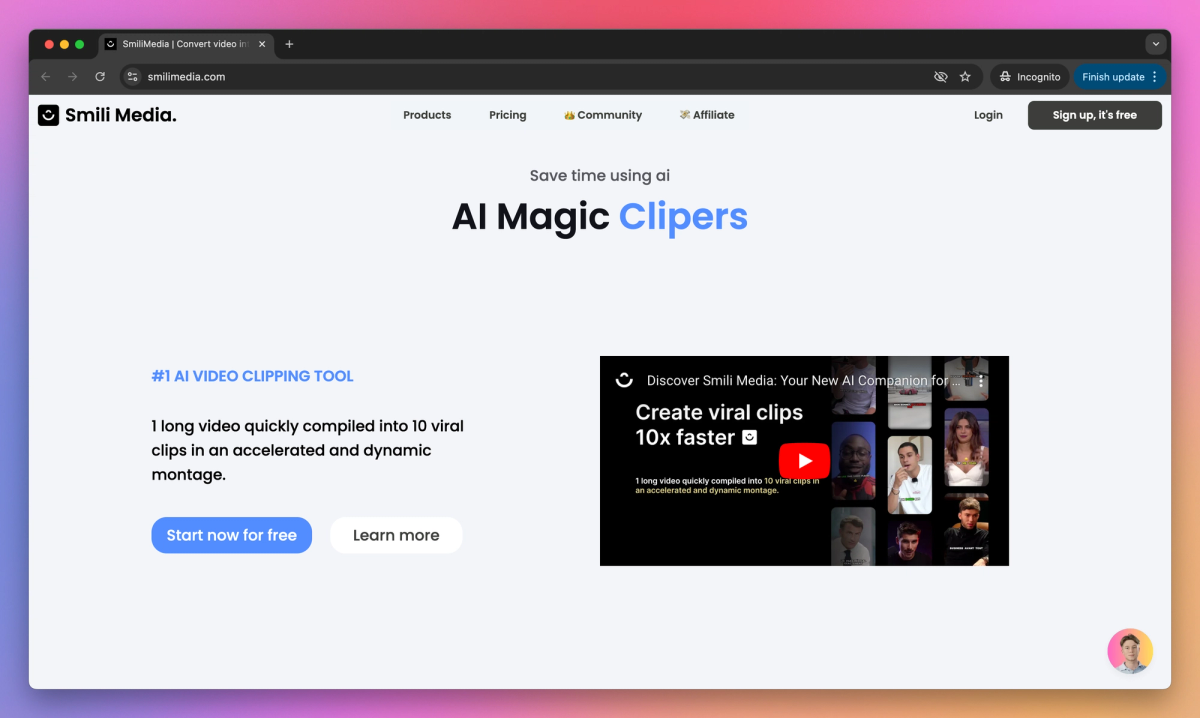The width and height of the screenshot is (1200, 718).
Task: Open new tab with plus icon
Action: 289,44
